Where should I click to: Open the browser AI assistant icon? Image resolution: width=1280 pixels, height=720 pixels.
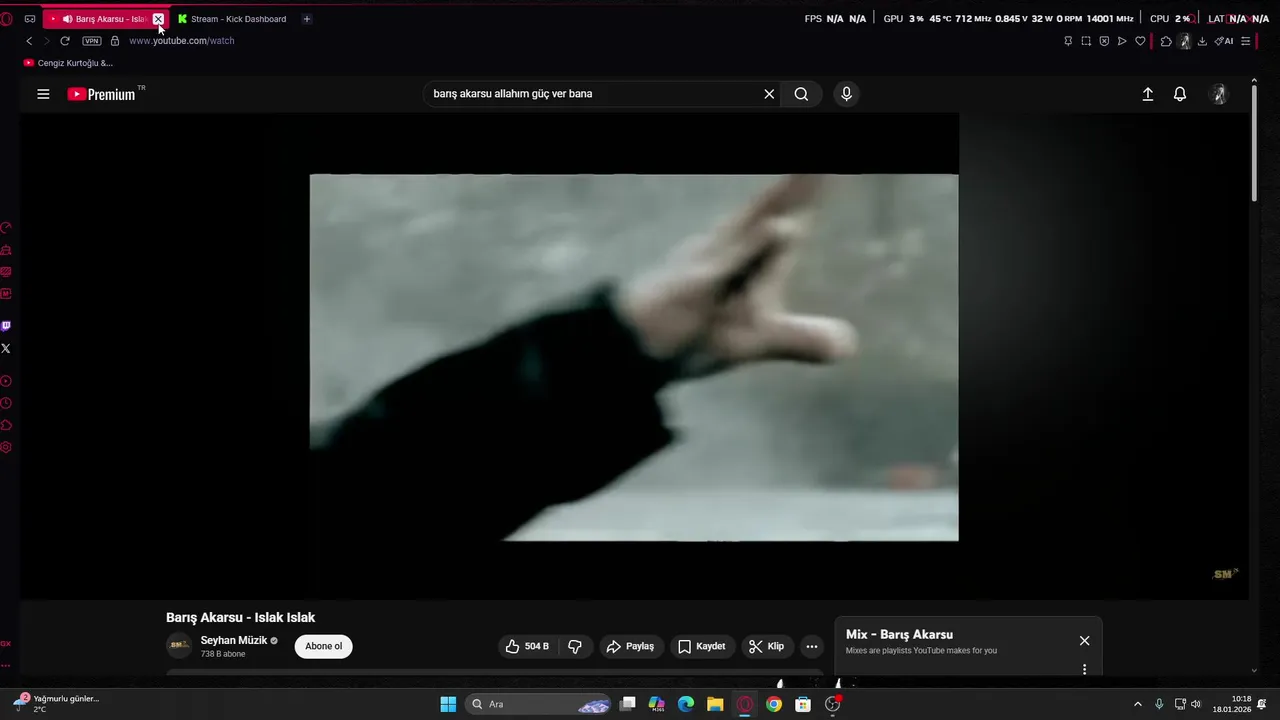coord(1223,41)
